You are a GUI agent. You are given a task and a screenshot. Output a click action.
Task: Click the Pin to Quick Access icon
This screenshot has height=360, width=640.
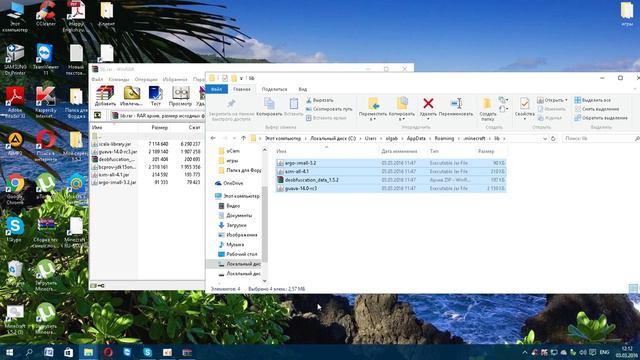coord(231,104)
